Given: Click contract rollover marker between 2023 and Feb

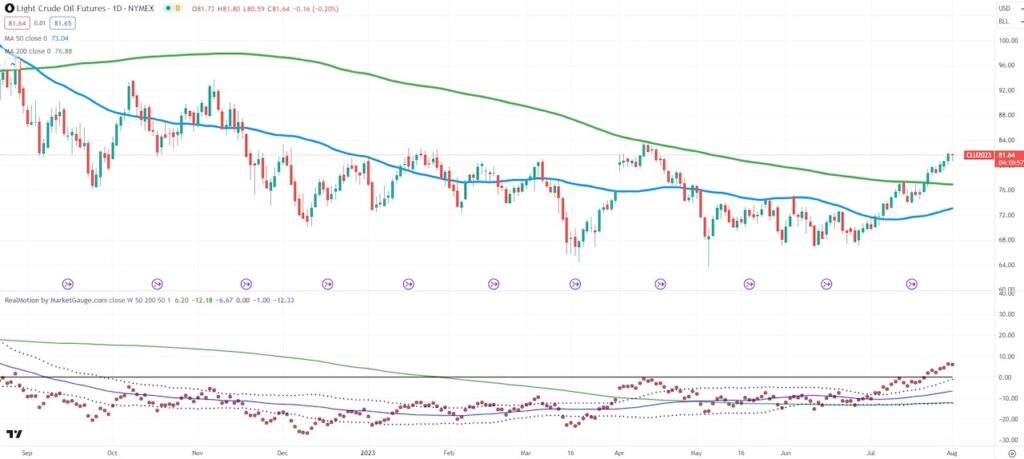Looking at the screenshot, I should click(x=408, y=284).
